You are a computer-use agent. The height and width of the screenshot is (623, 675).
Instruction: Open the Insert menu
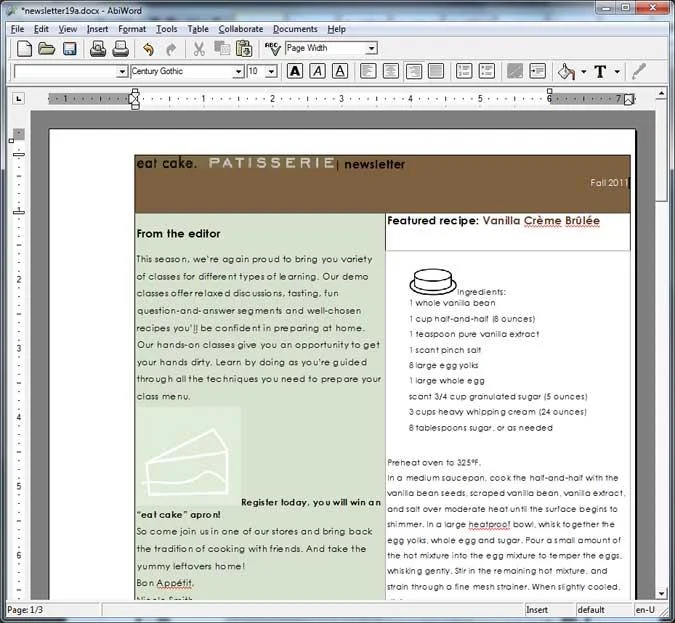click(x=97, y=29)
